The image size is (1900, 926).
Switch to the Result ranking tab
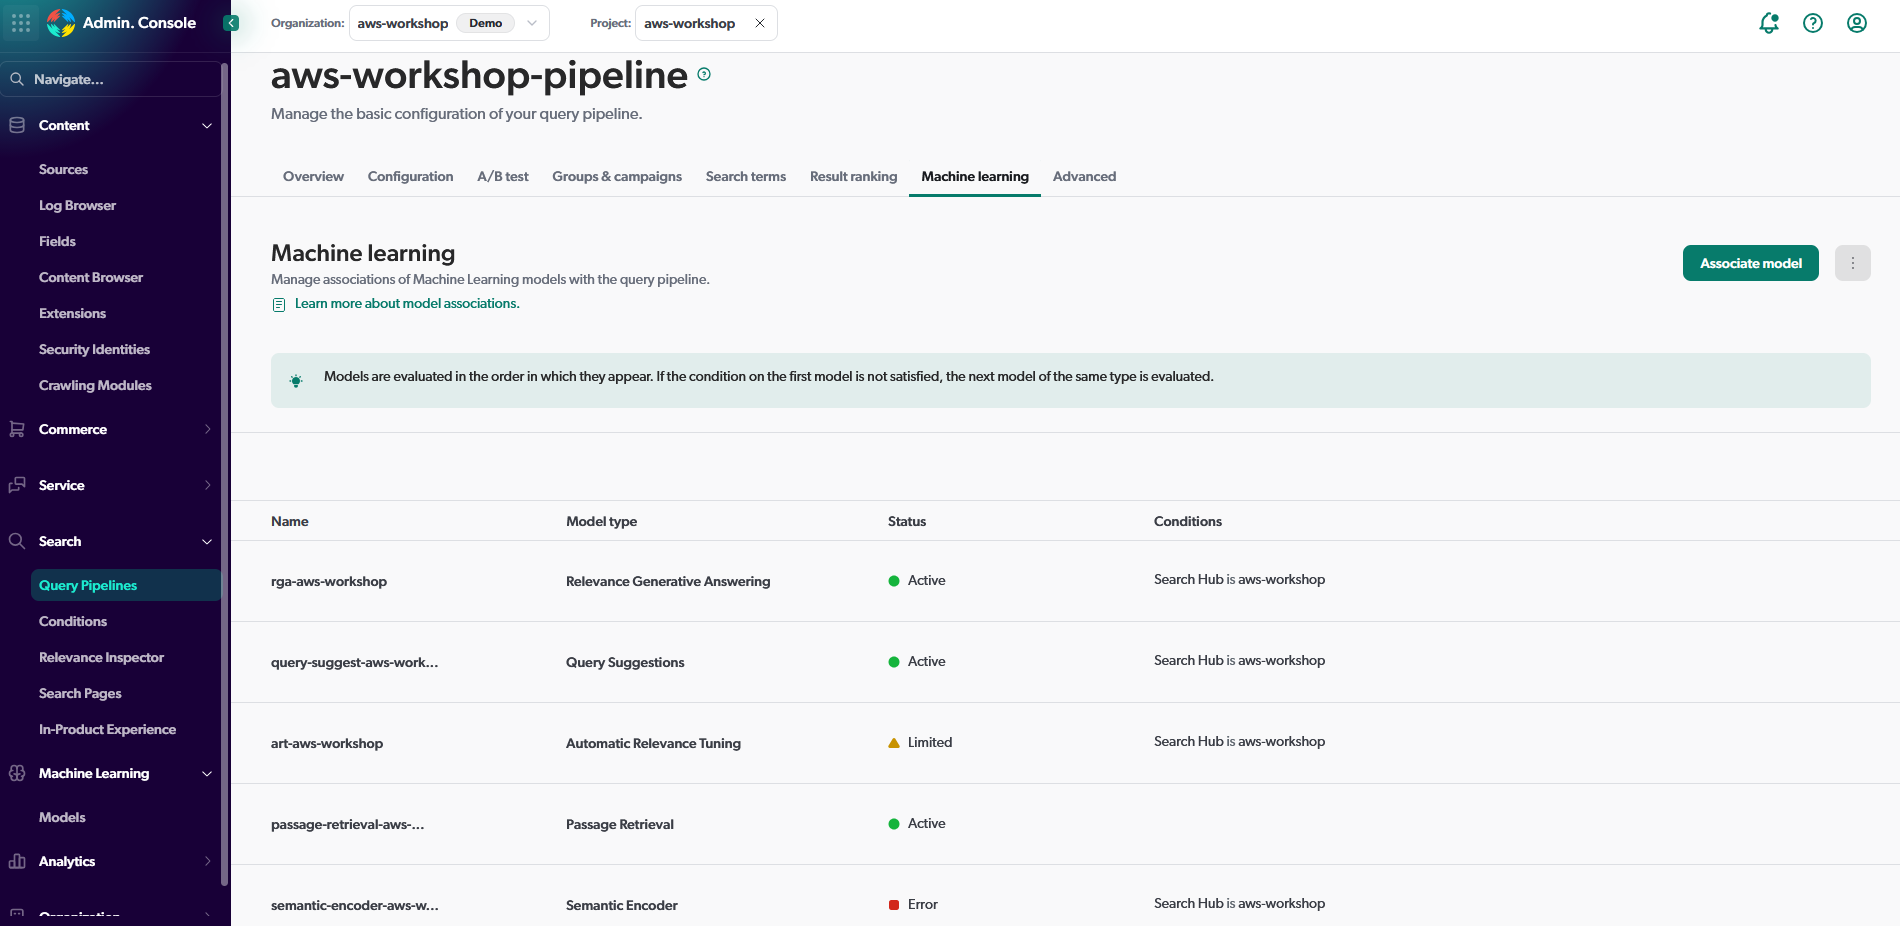(x=852, y=176)
